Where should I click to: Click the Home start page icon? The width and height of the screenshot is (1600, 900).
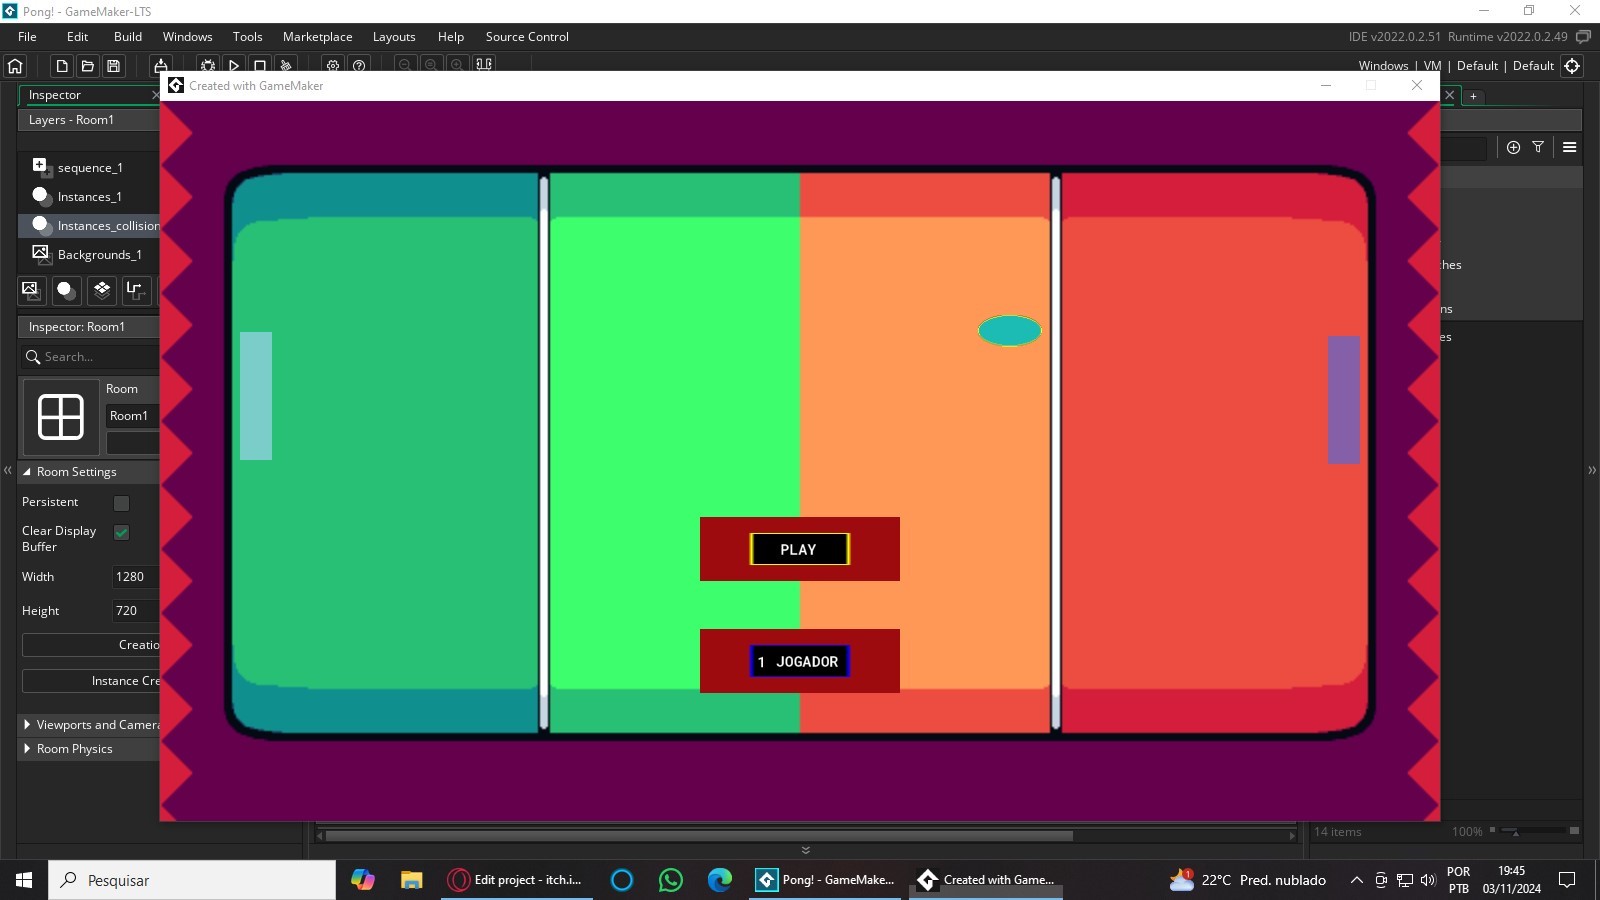[x=15, y=66]
